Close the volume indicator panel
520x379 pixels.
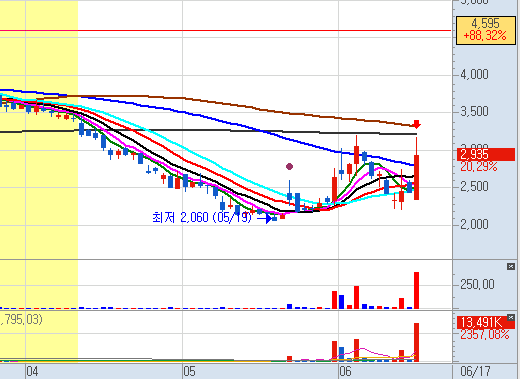tap(511, 266)
